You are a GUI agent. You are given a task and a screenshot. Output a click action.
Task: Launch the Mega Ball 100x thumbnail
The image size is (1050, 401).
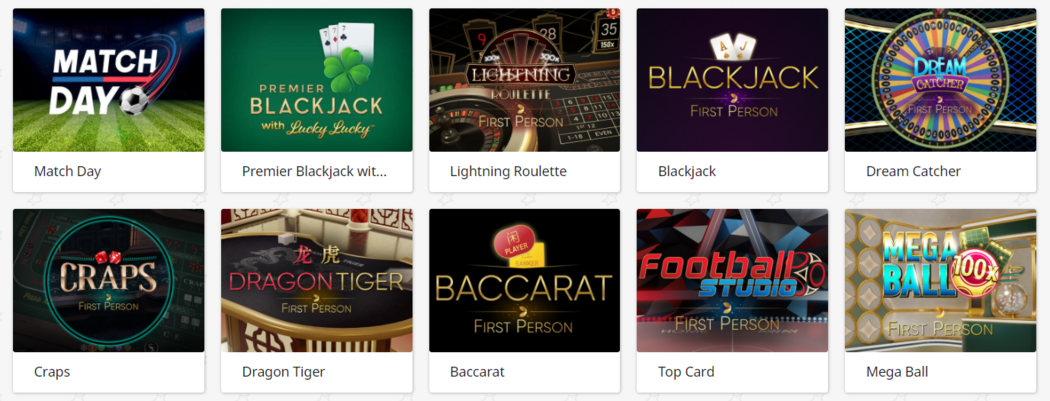coord(940,280)
